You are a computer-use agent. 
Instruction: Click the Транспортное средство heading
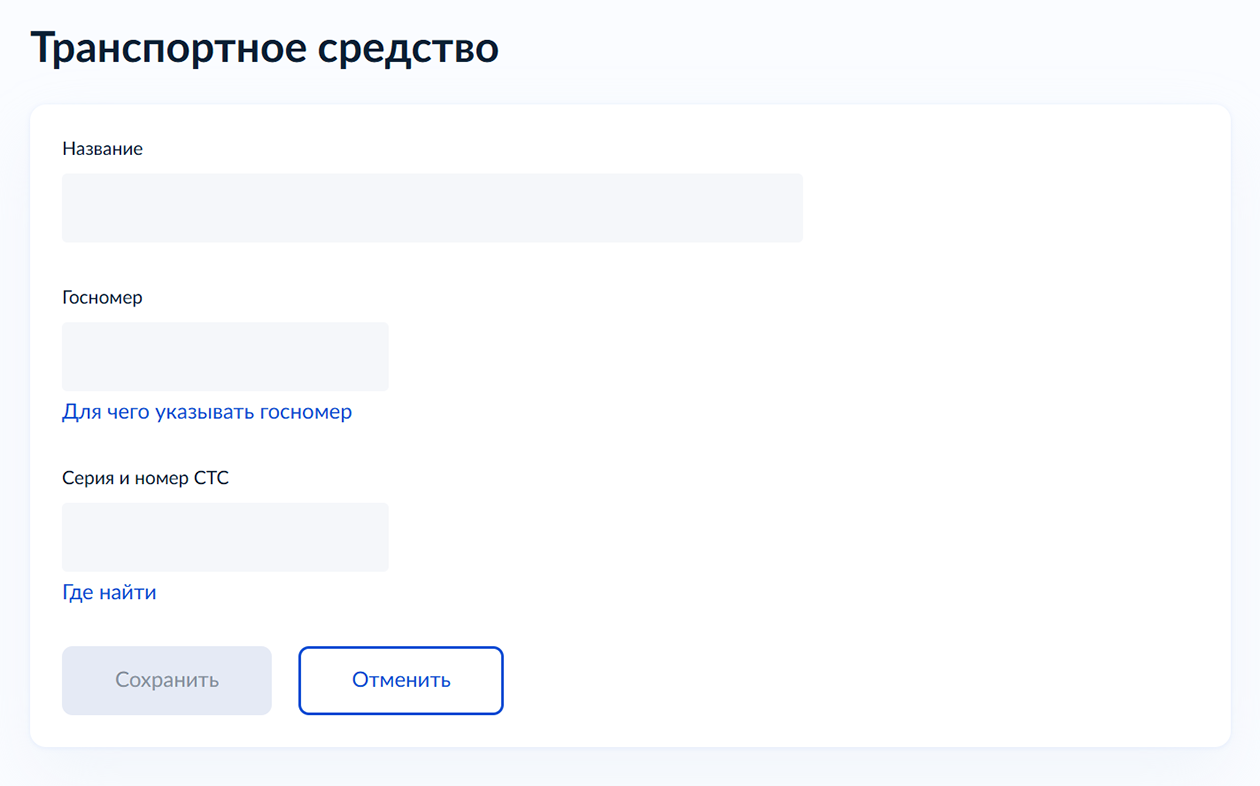pyautogui.click(x=265, y=46)
